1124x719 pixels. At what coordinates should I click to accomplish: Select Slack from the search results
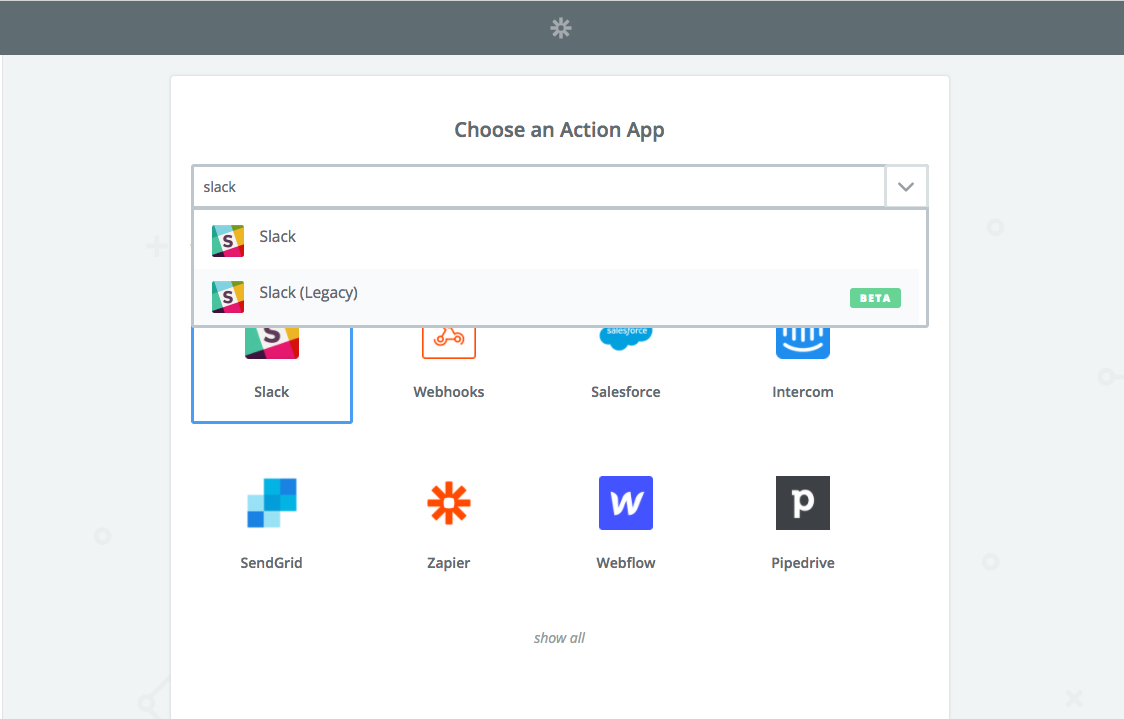pyautogui.click(x=560, y=240)
